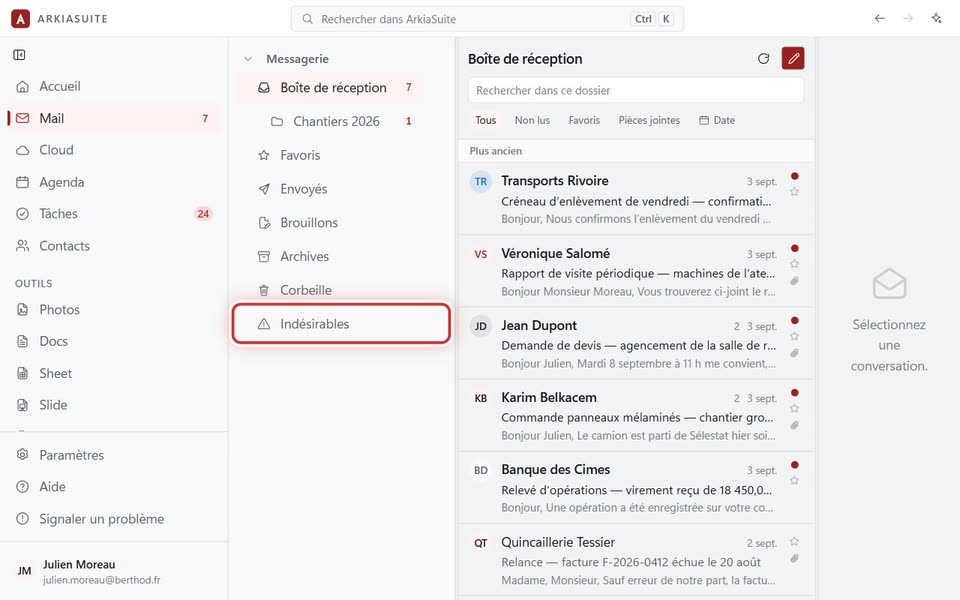Image resolution: width=960 pixels, height=600 pixels.
Task: Go back with the left arrow
Action: [879, 18]
